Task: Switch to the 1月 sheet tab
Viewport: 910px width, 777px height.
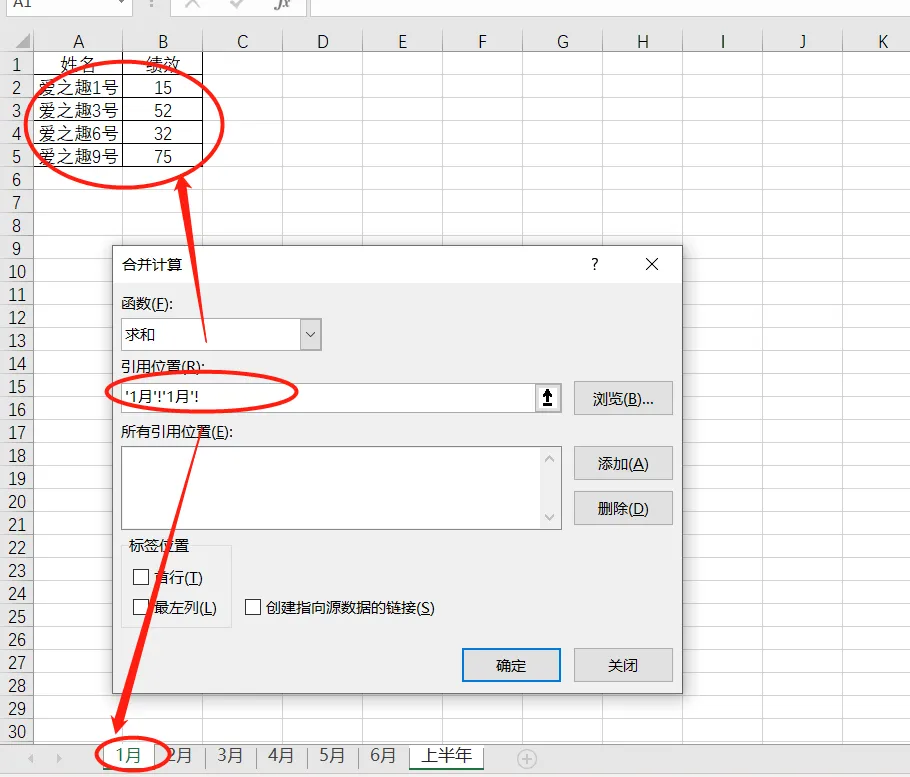Action: click(x=128, y=755)
